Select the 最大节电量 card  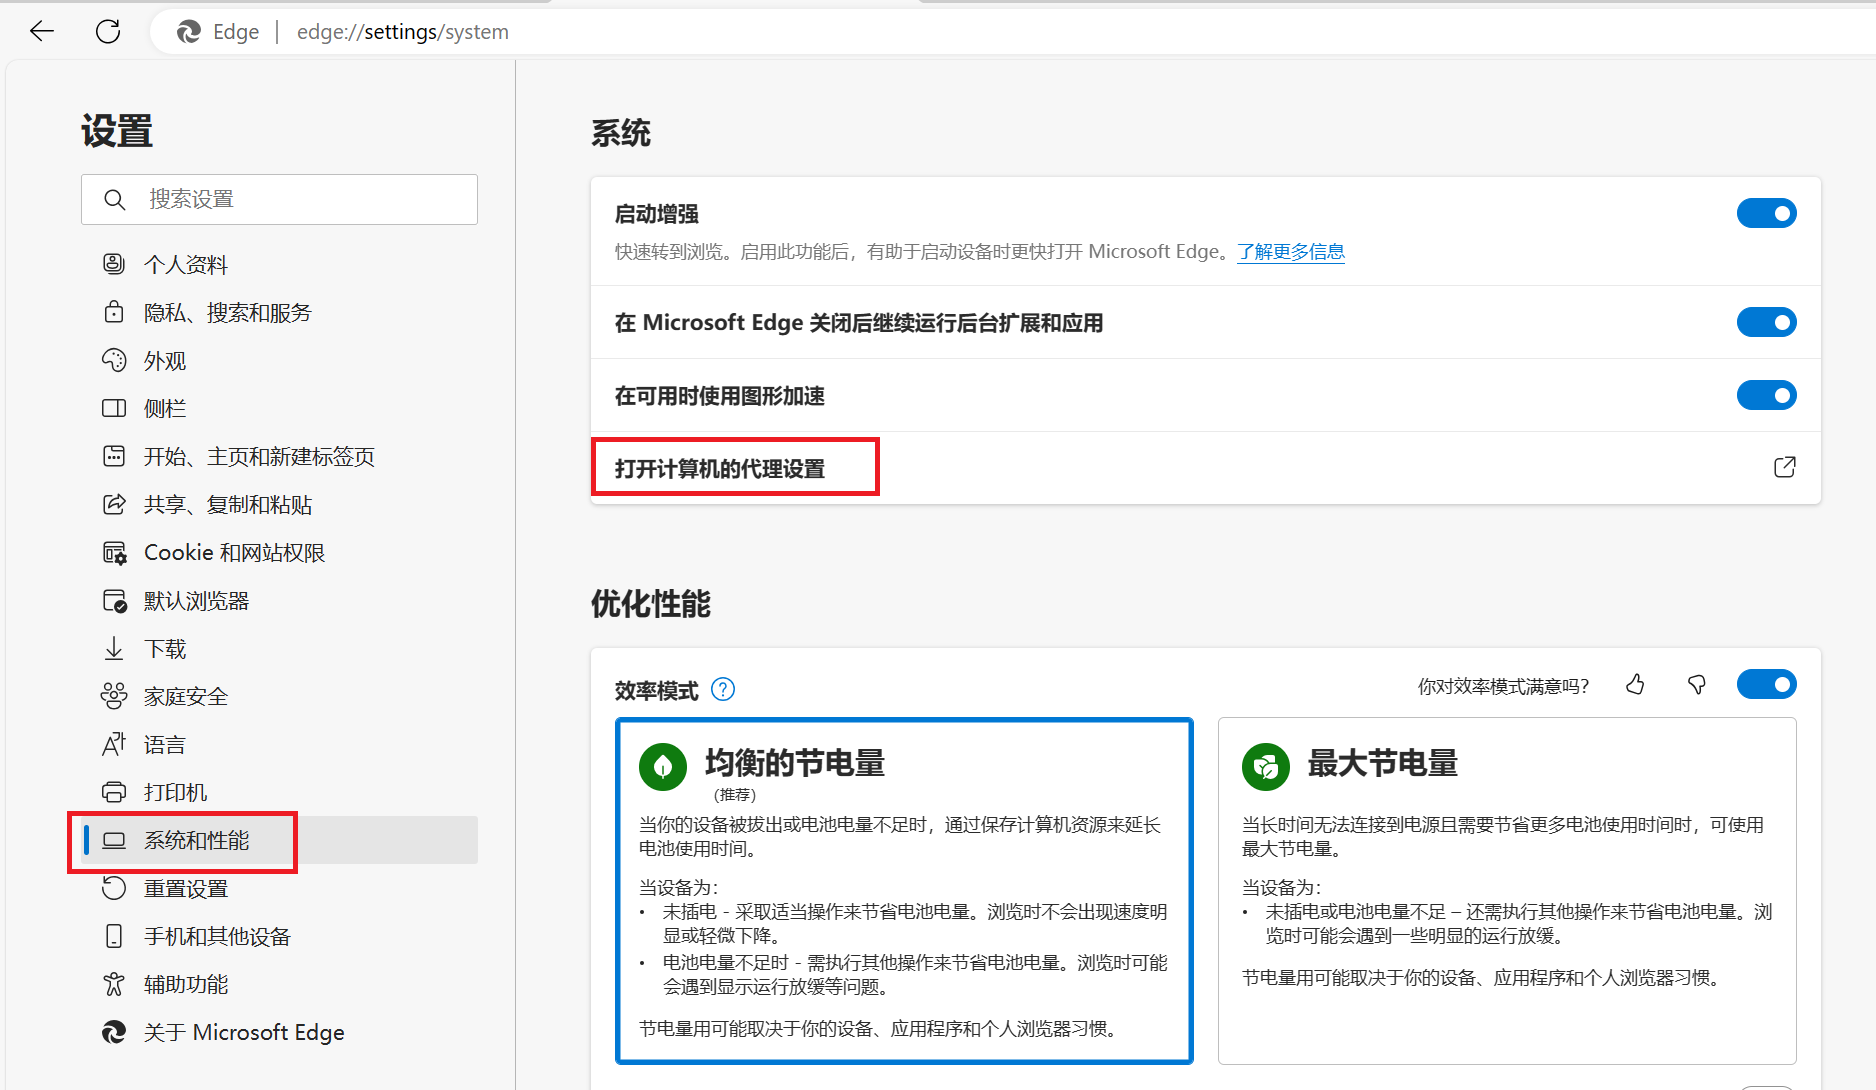tap(1507, 890)
